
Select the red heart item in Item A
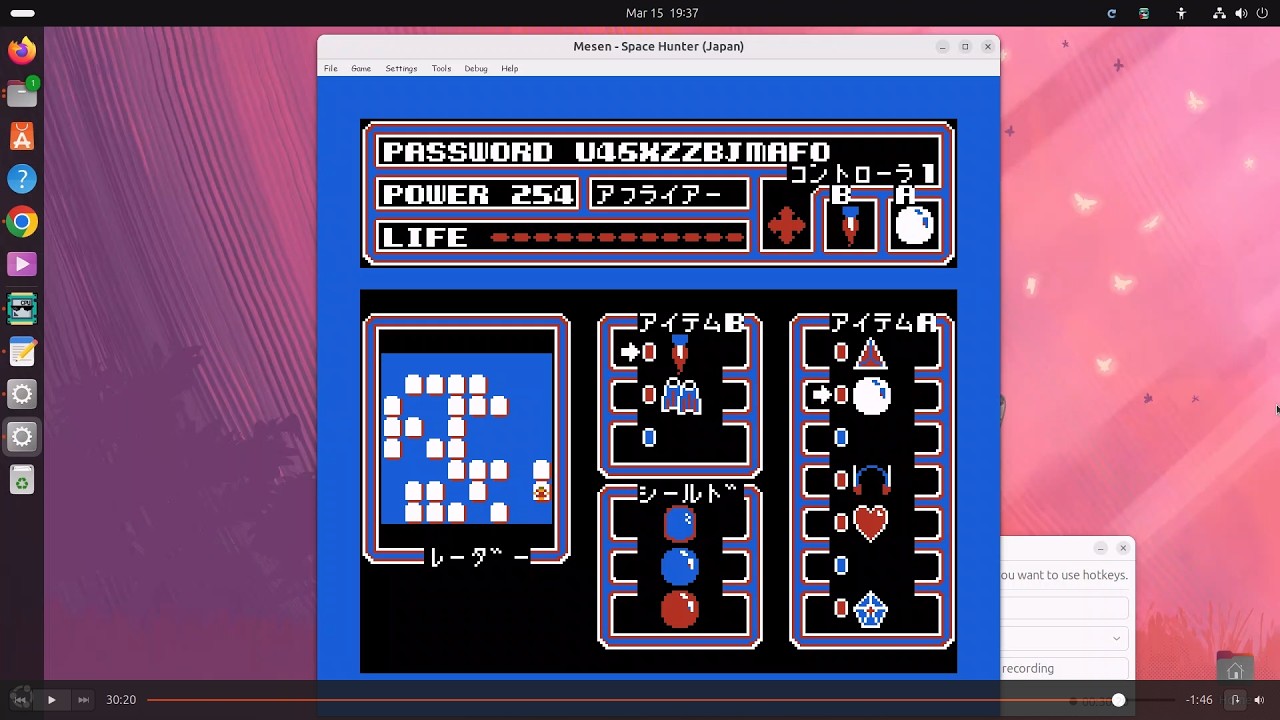(871, 523)
